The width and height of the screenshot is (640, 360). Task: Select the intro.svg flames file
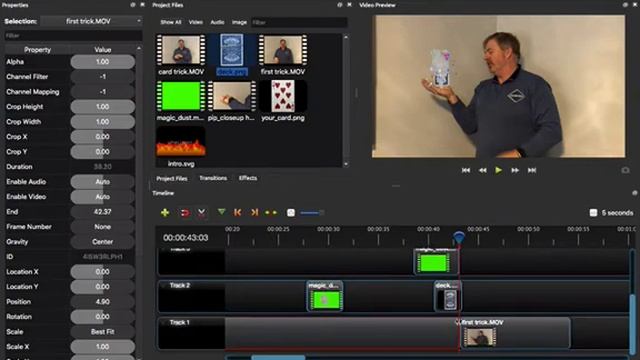(181, 147)
